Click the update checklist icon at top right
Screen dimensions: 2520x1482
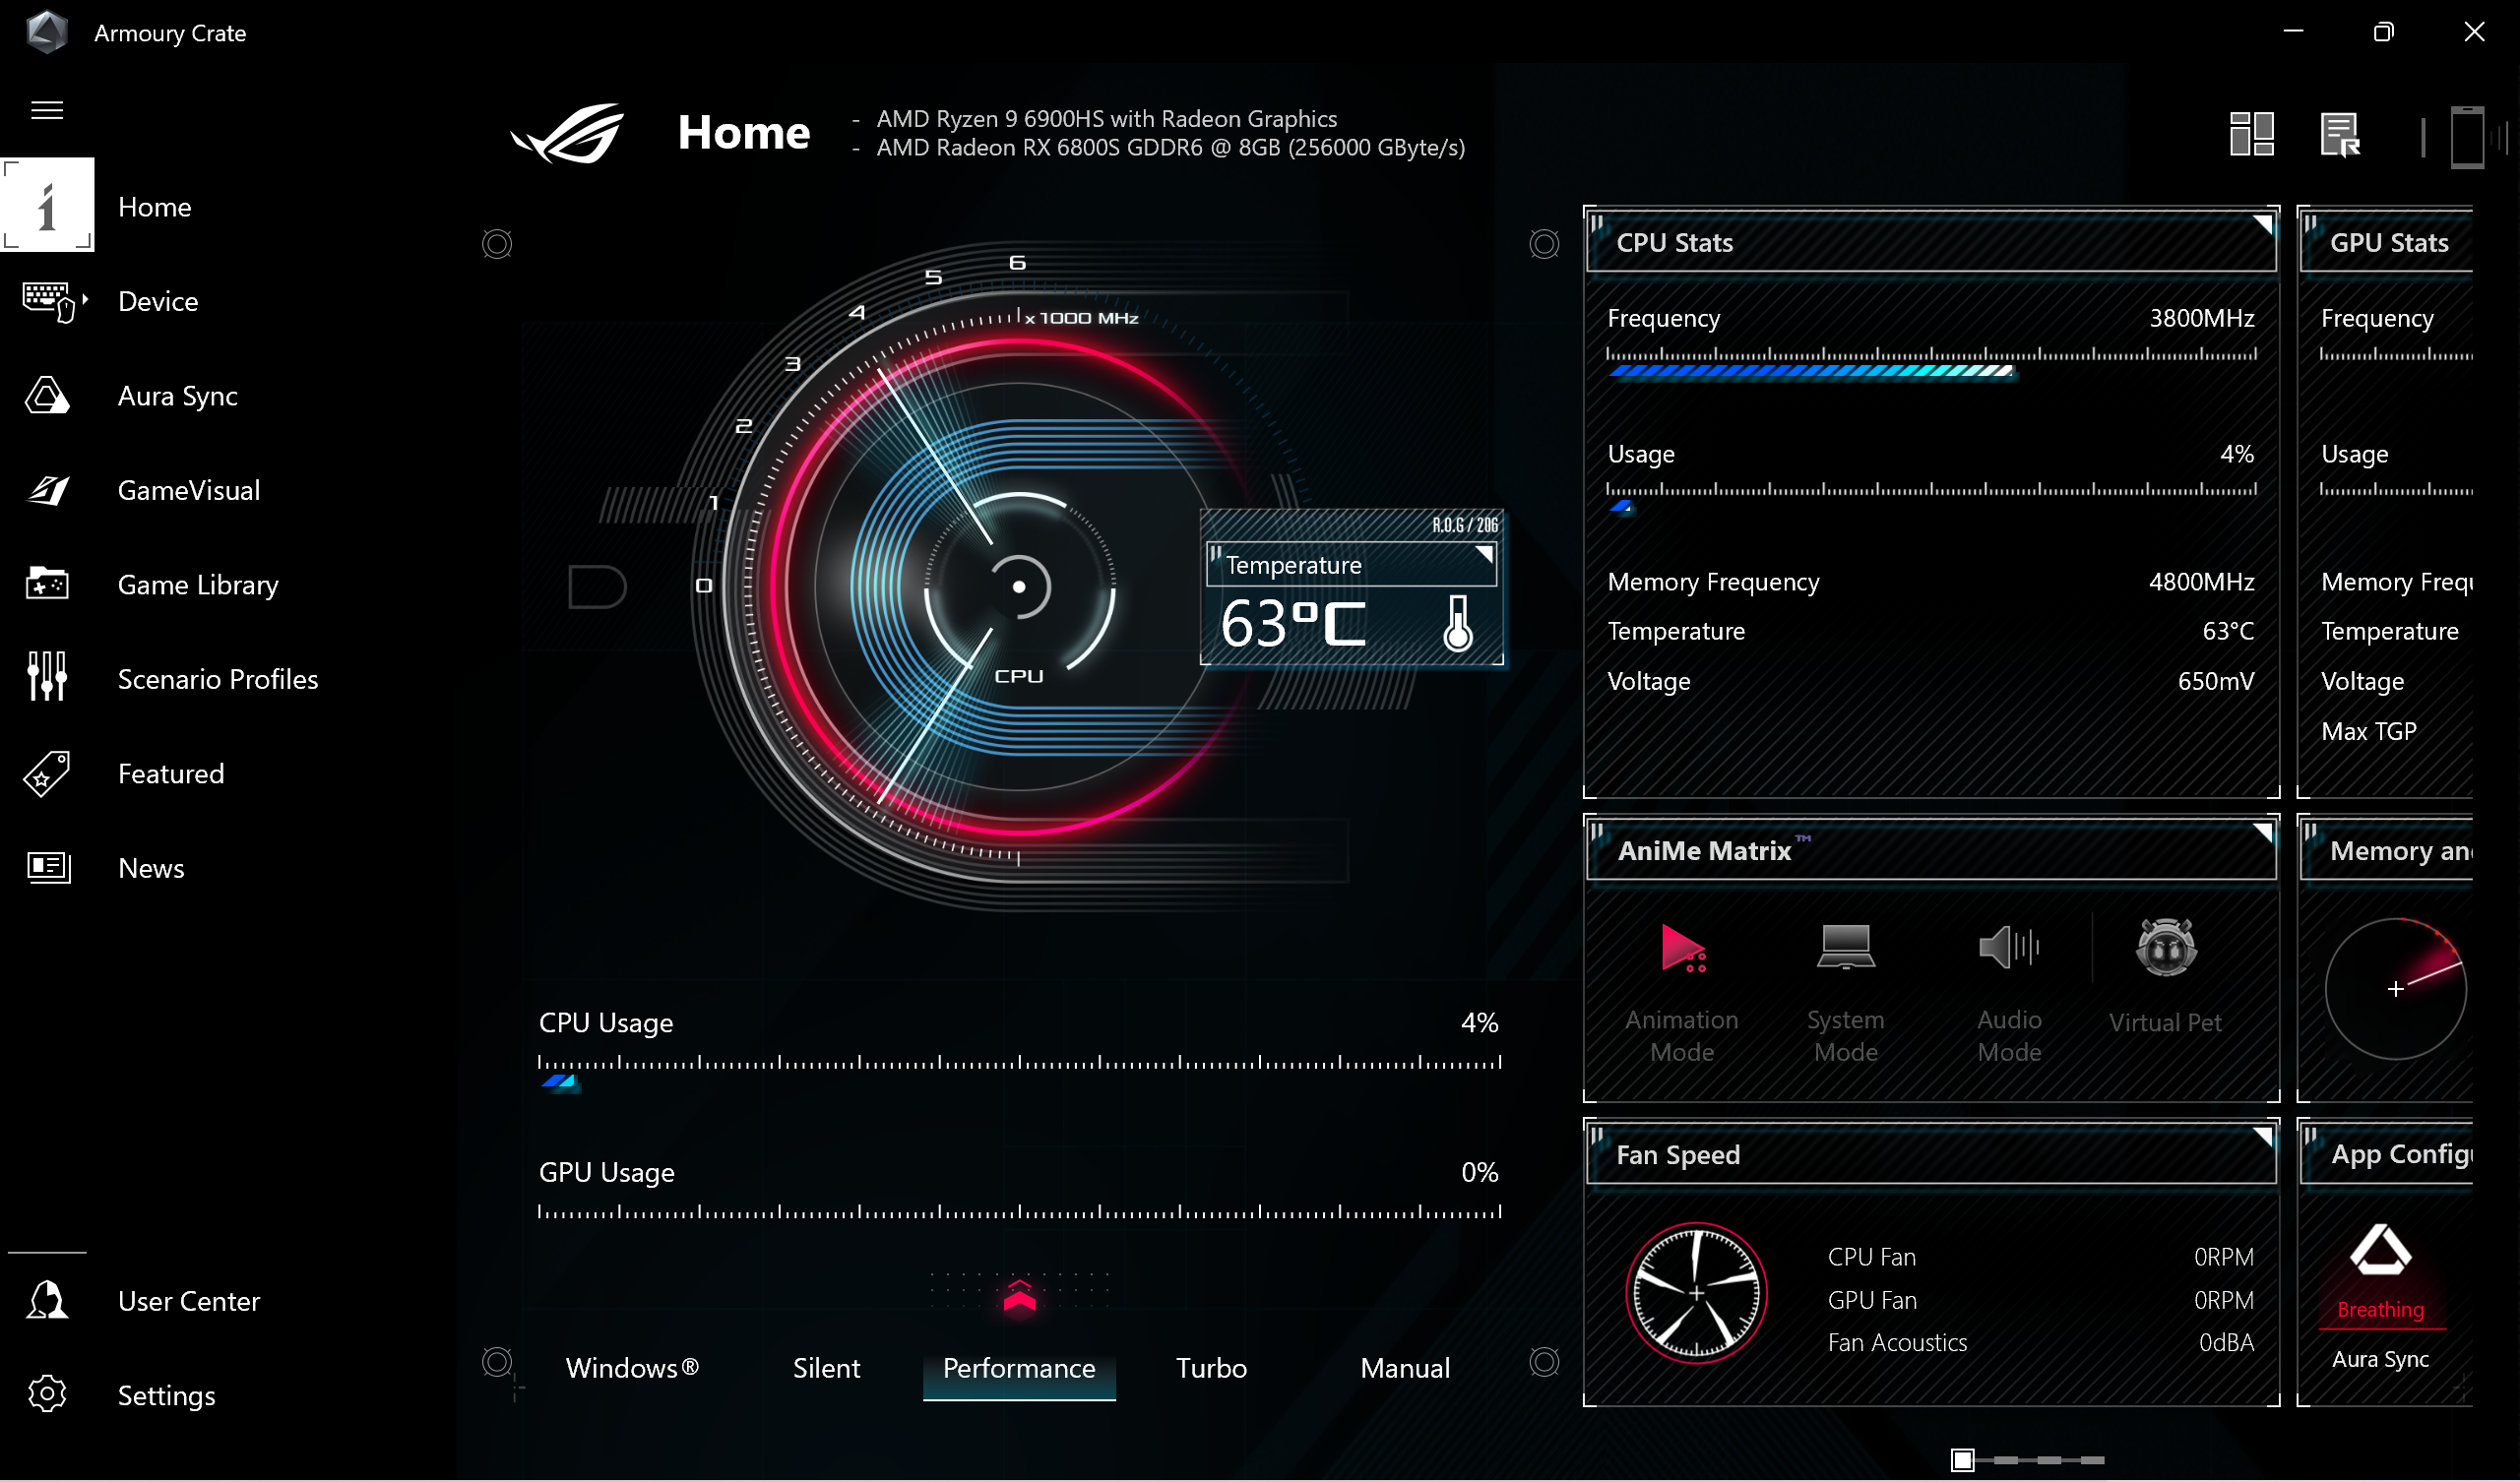(x=2340, y=134)
